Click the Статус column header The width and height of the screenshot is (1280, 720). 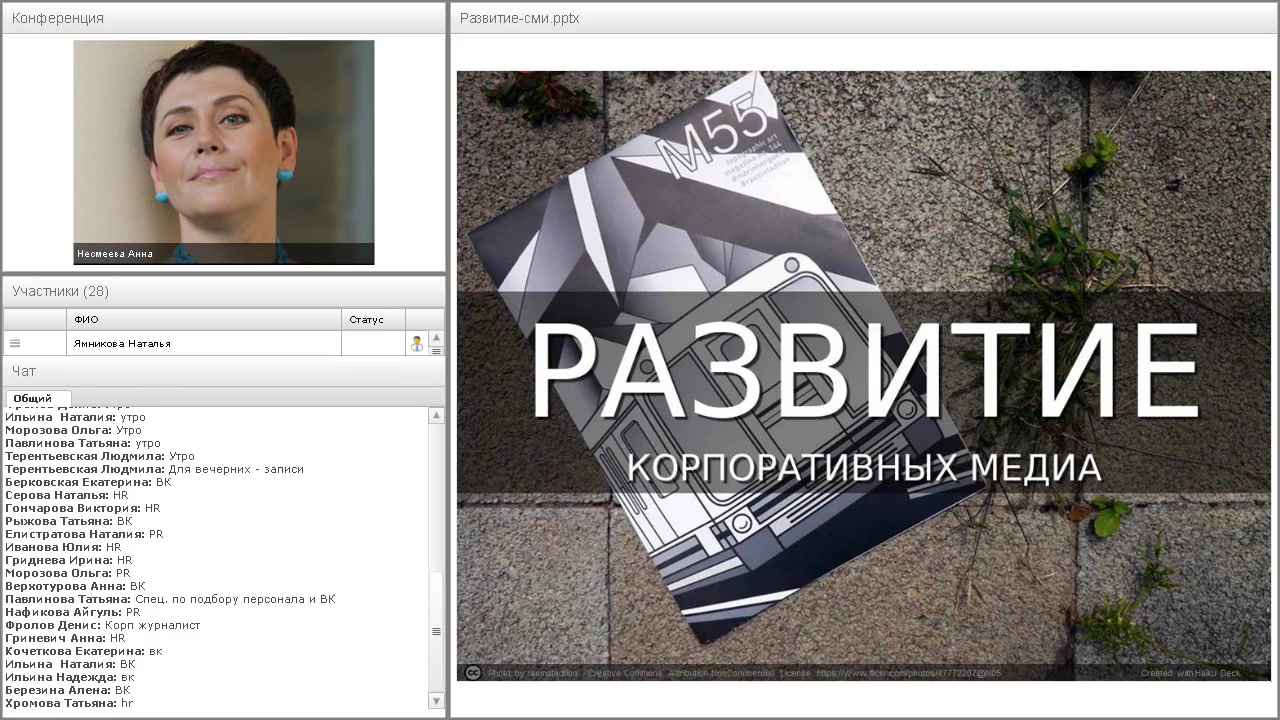pyautogui.click(x=366, y=319)
